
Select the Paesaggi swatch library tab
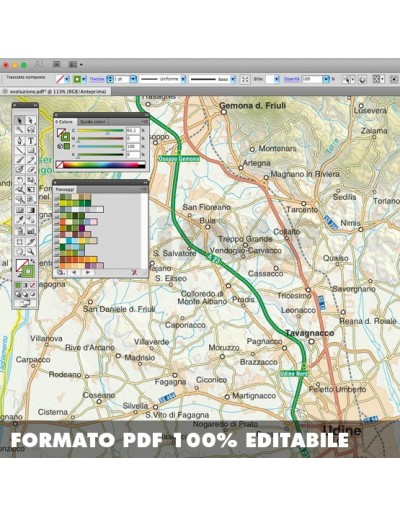click(x=65, y=189)
